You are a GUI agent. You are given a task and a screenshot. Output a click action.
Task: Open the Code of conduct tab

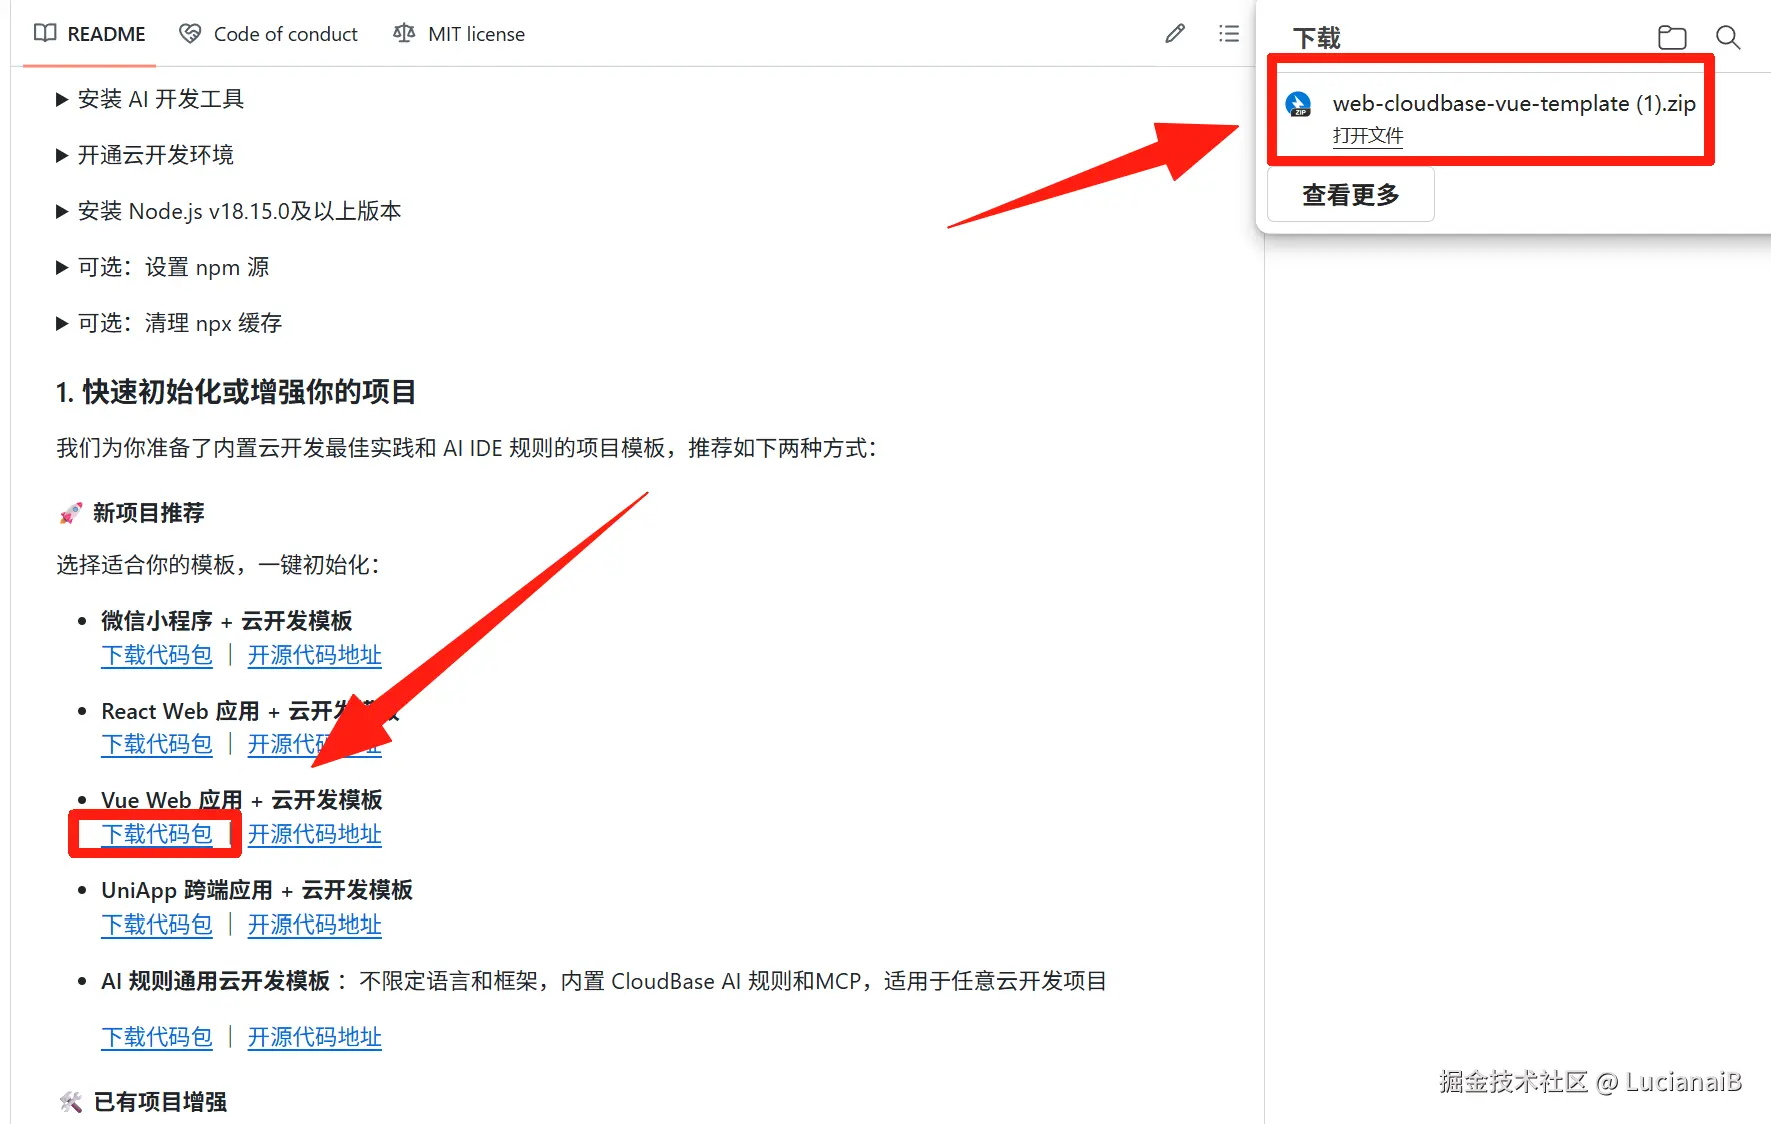[x=268, y=34]
